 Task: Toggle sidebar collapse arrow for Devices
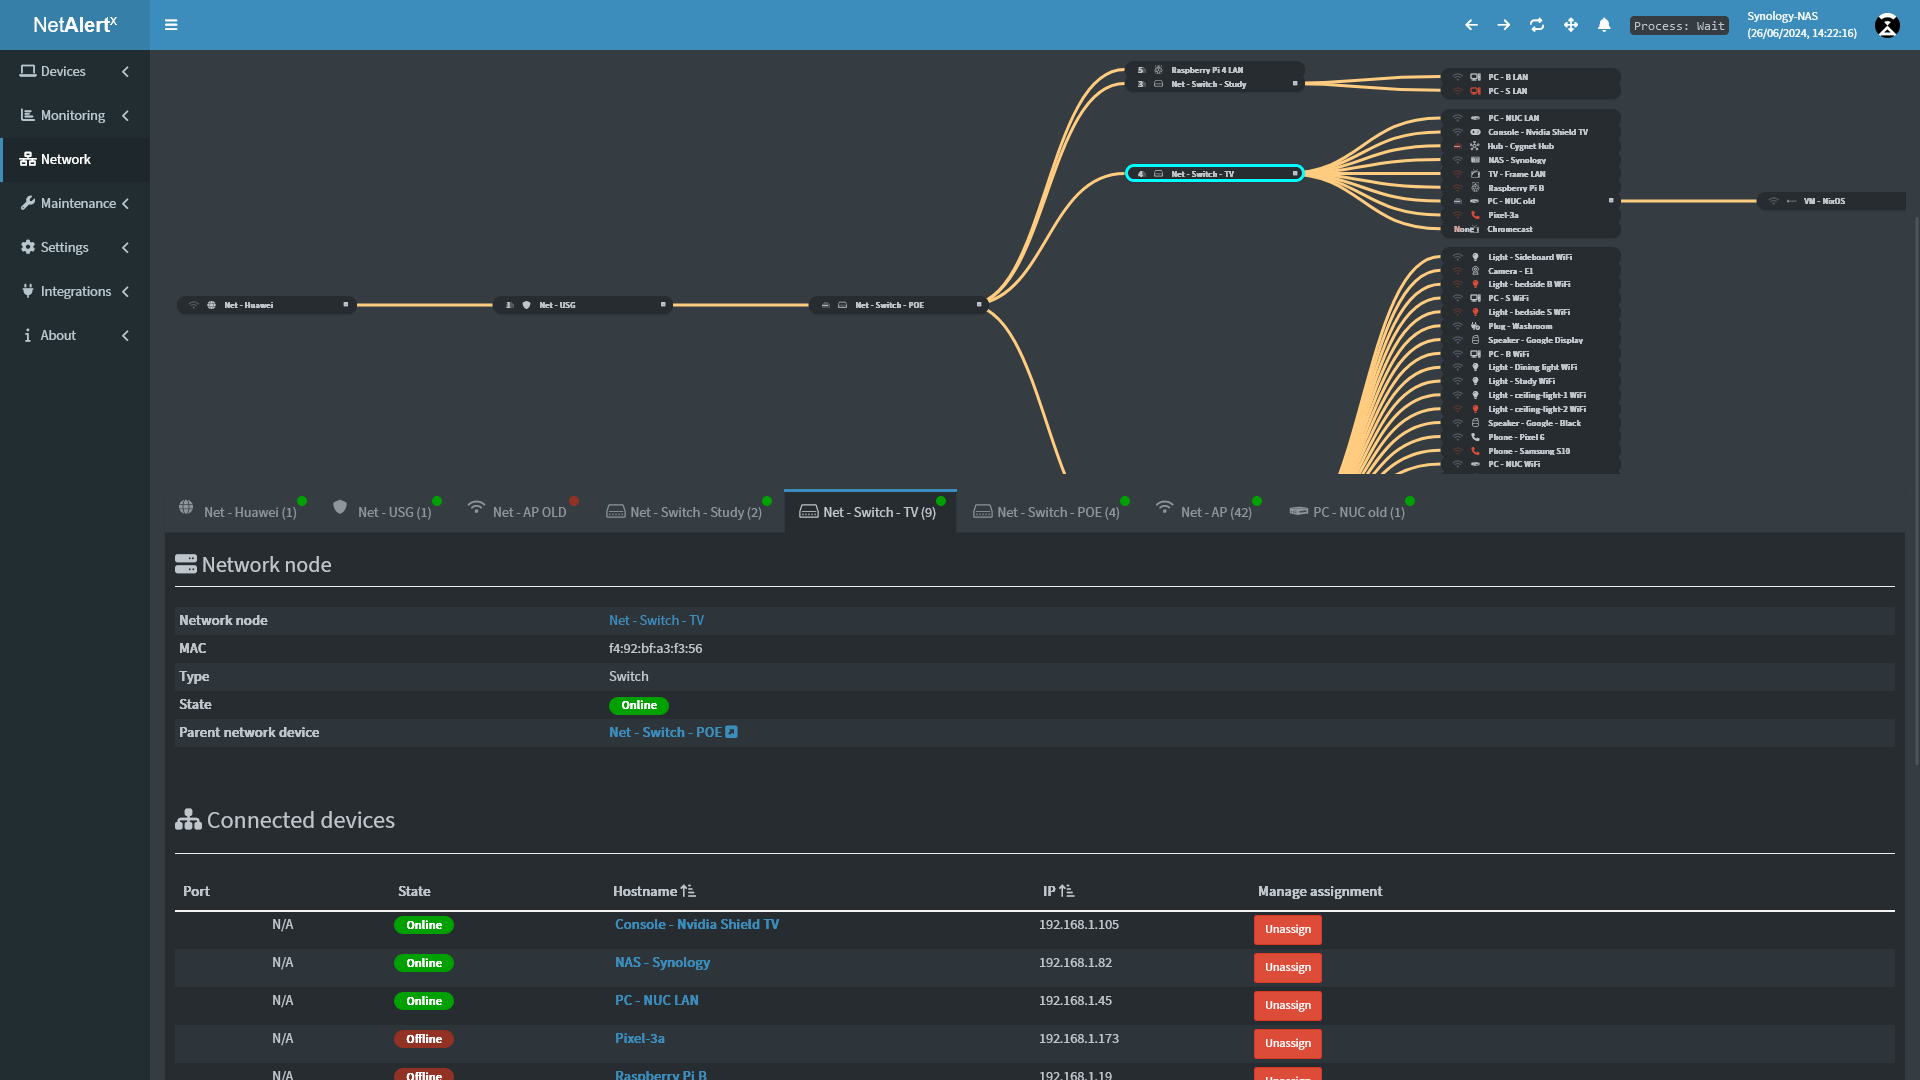[127, 71]
